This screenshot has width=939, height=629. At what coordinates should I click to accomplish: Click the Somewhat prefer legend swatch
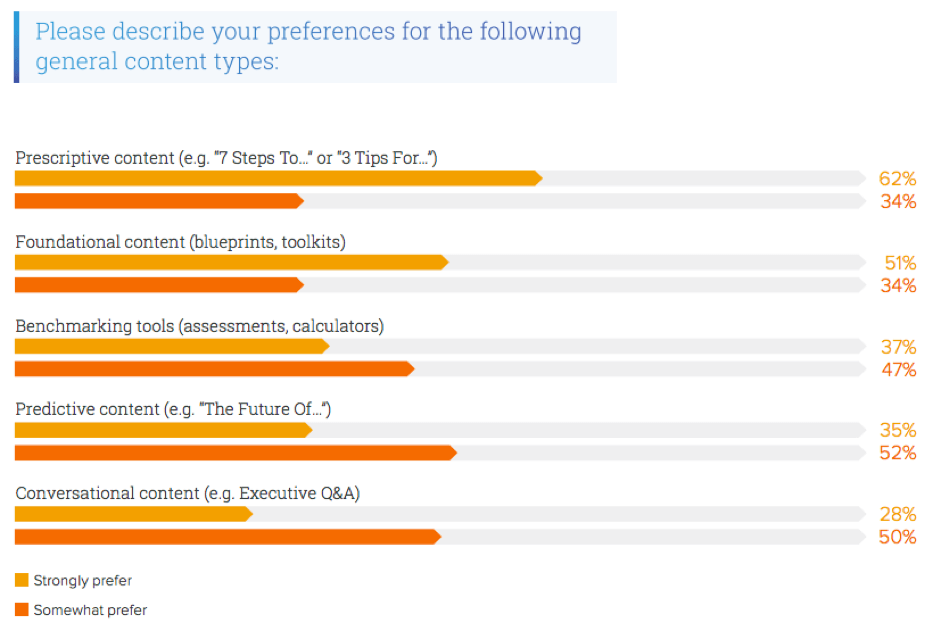(22, 609)
